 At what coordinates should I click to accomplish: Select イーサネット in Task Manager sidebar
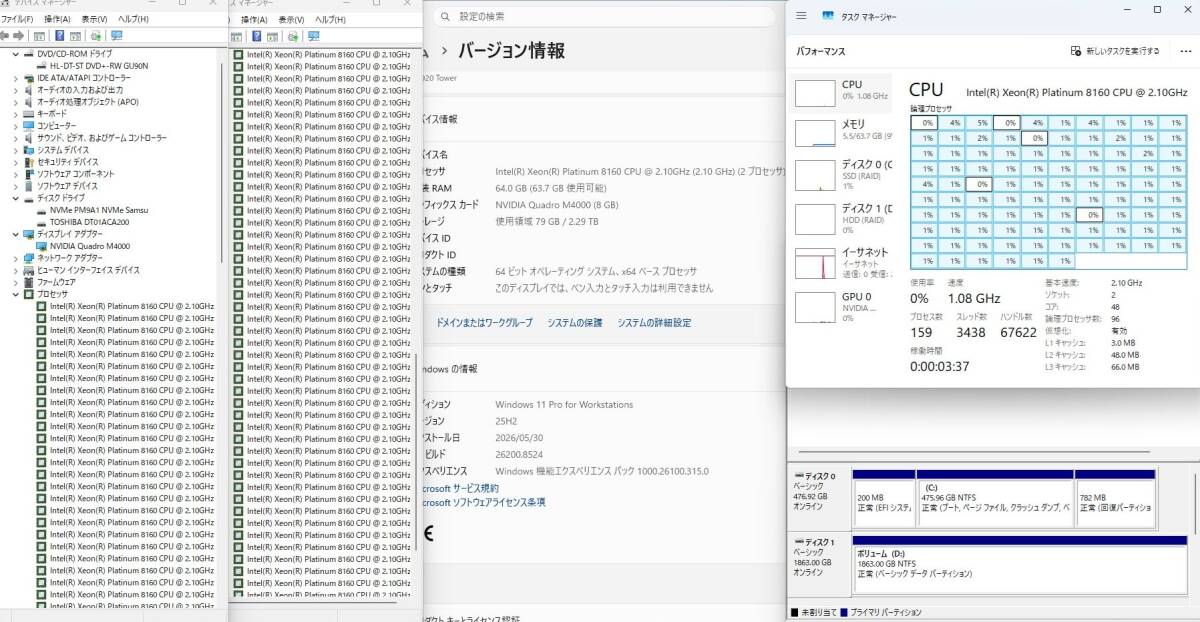coord(840,261)
